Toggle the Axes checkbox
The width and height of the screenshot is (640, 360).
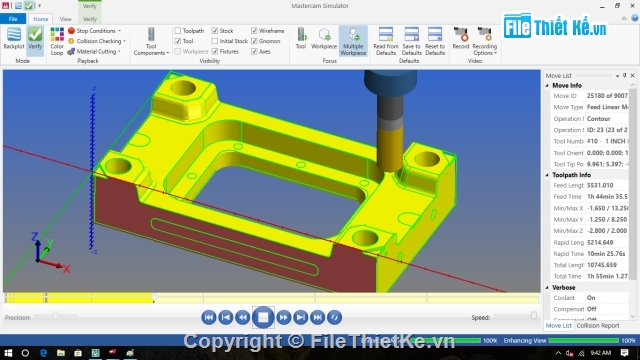[254, 51]
